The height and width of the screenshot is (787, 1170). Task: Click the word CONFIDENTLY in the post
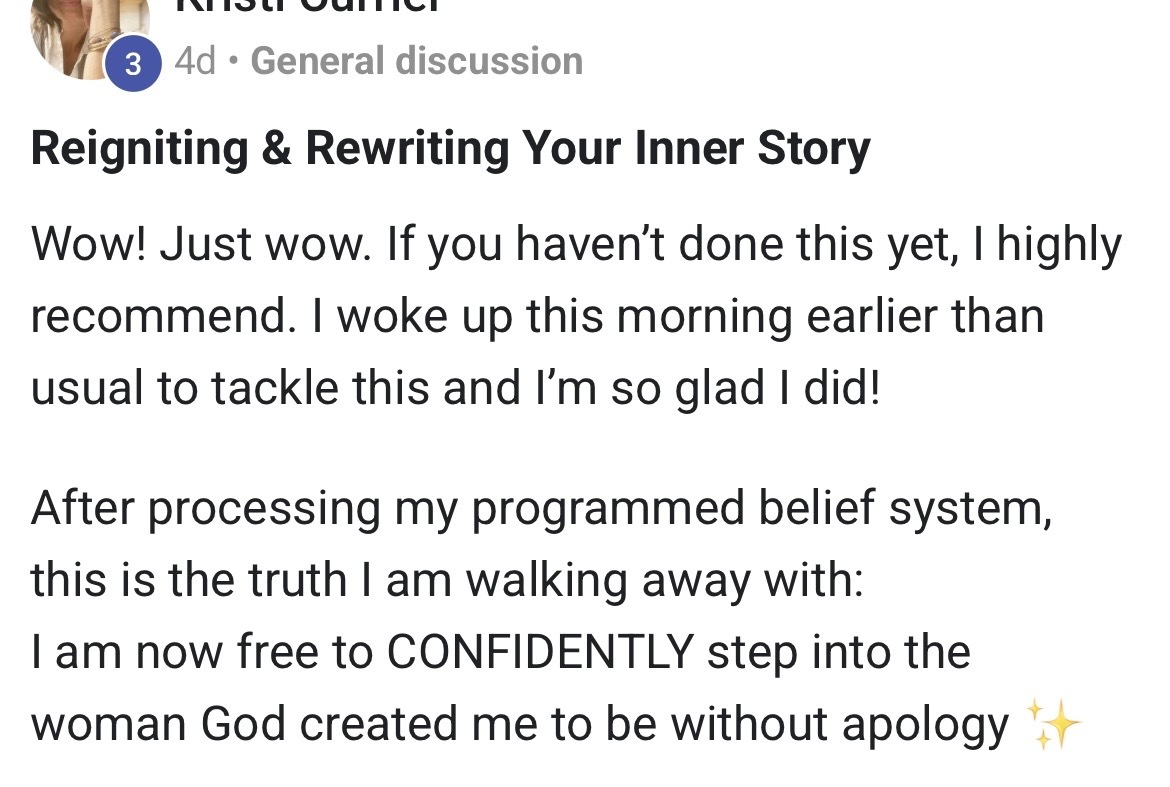(x=540, y=651)
